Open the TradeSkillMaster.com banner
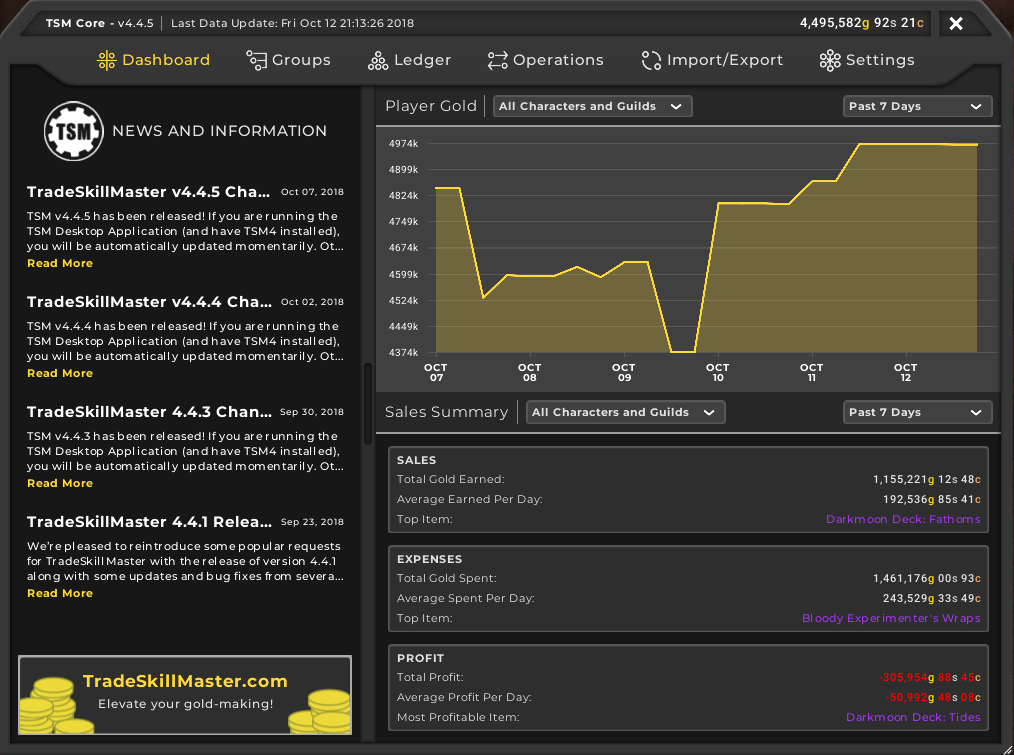 pos(185,695)
